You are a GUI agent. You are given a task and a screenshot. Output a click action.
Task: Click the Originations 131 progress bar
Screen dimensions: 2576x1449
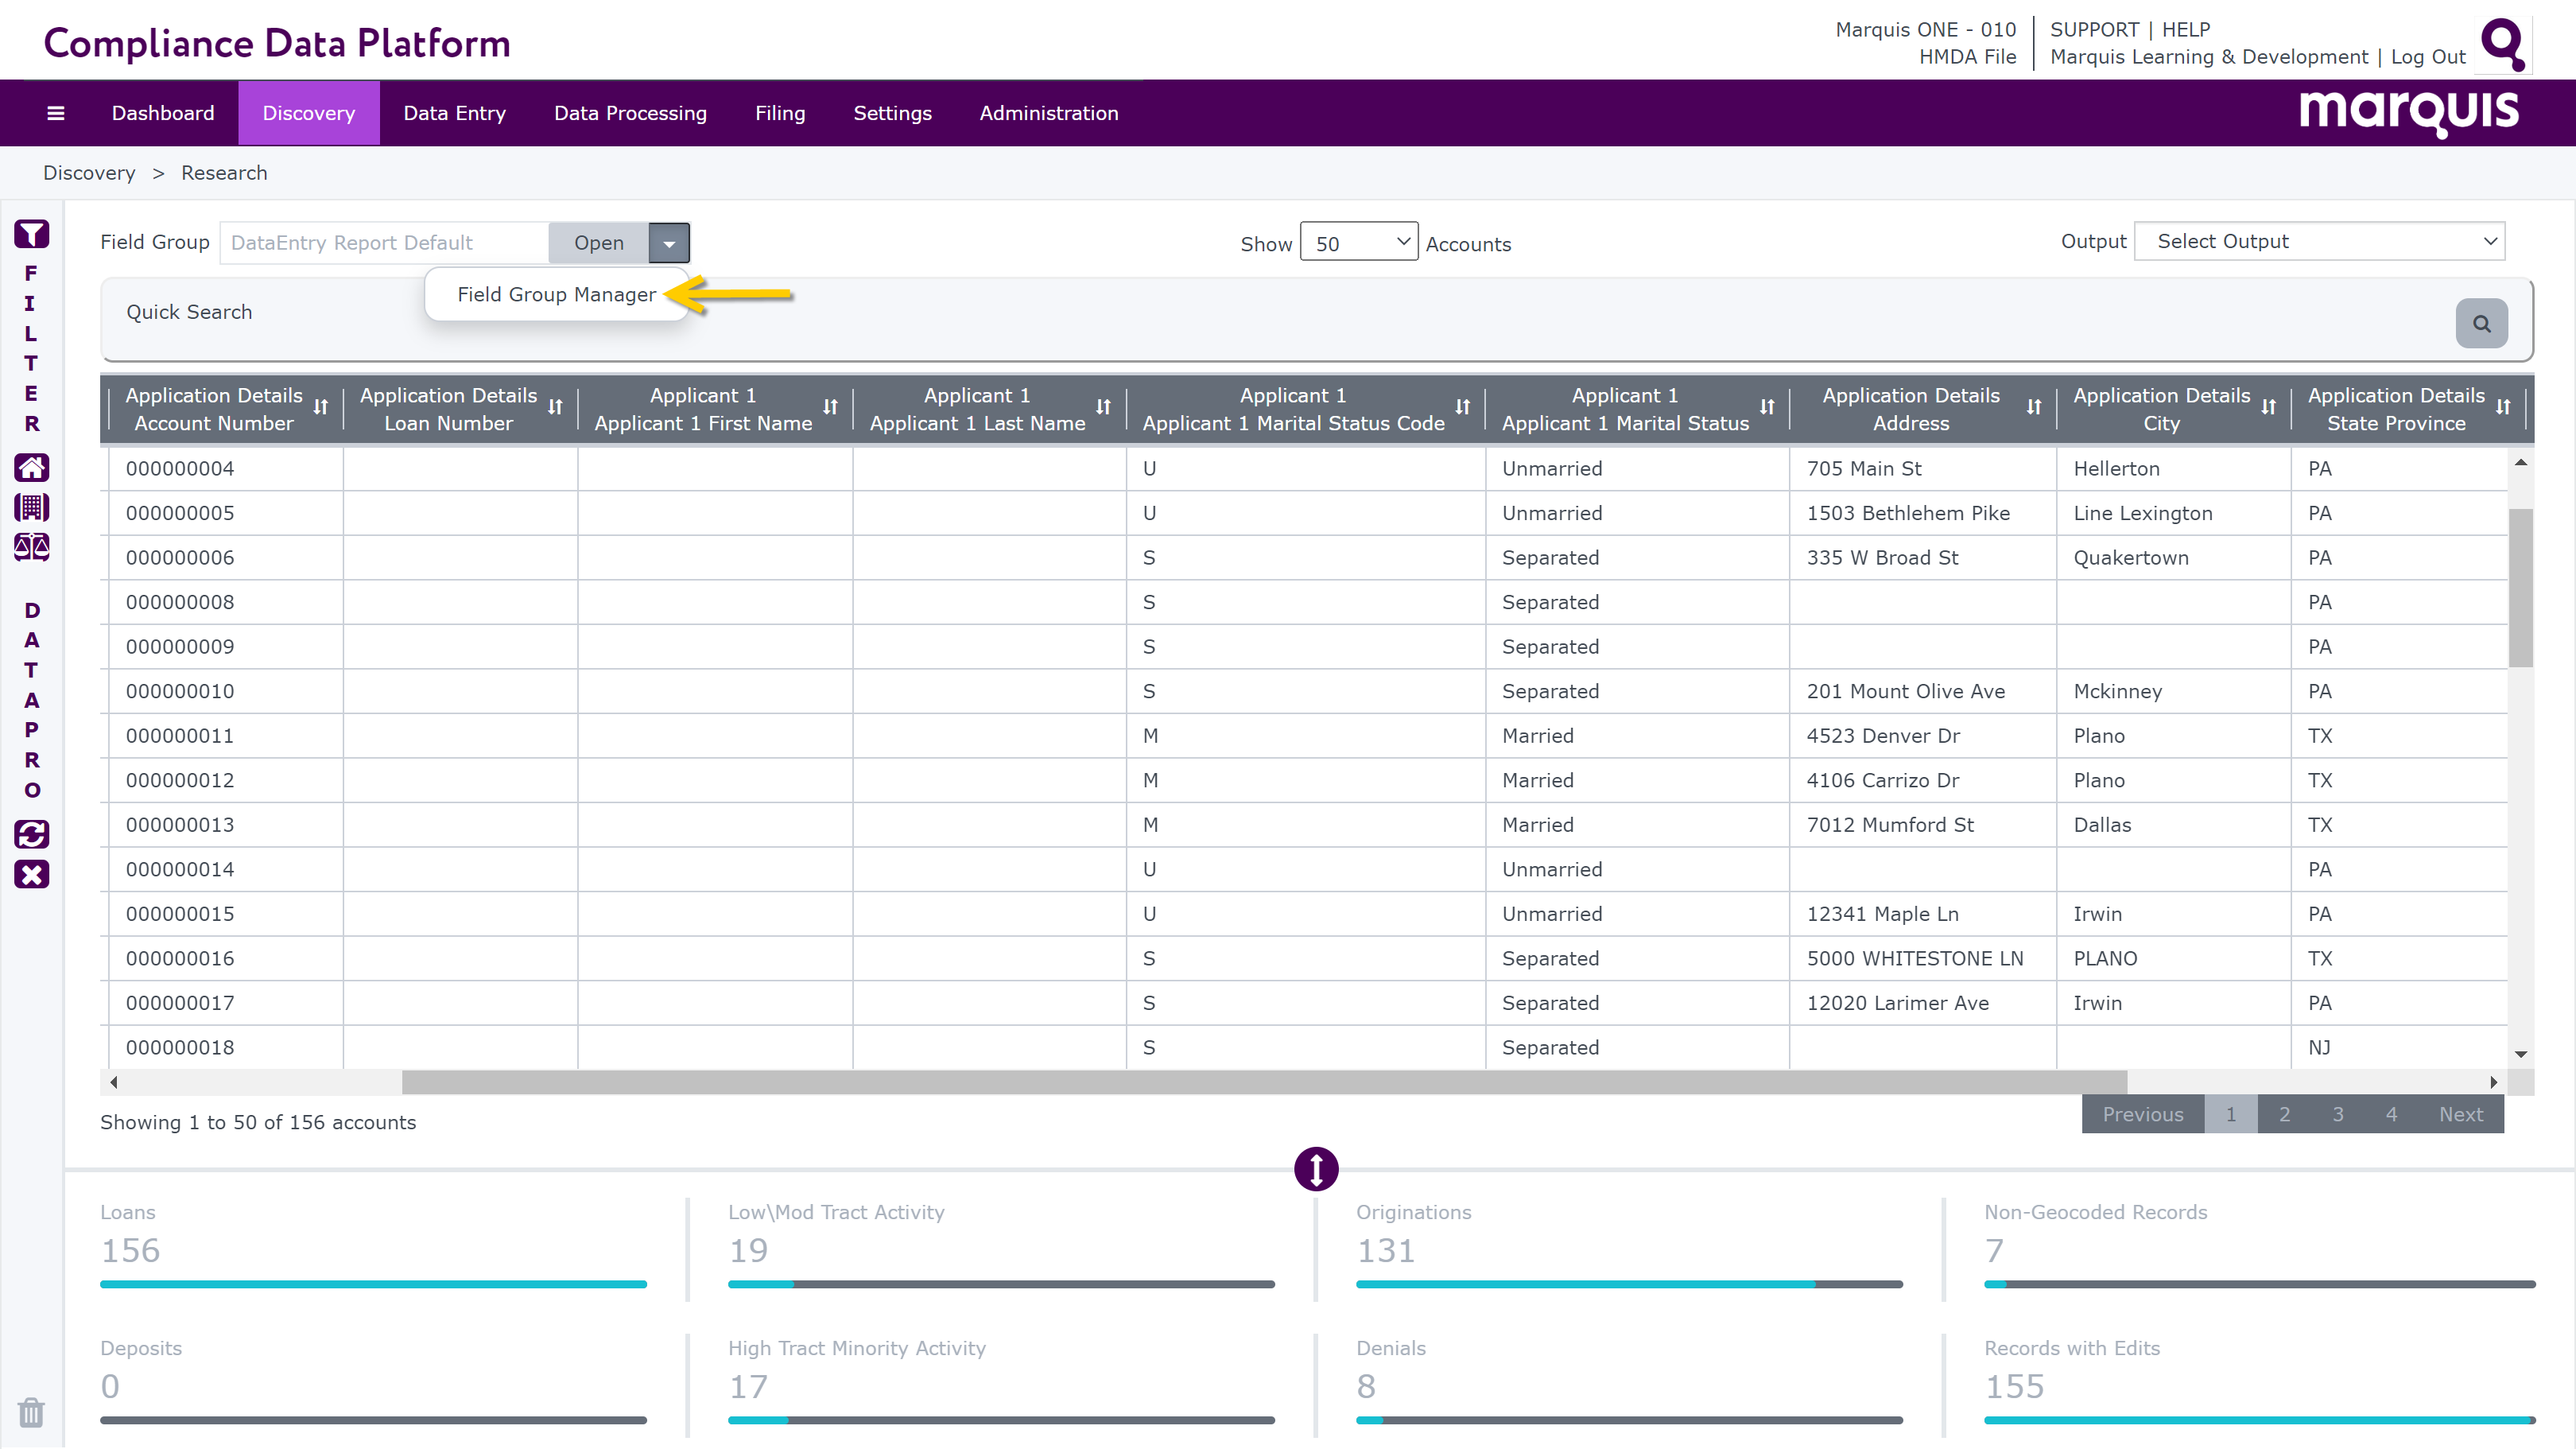[1629, 1284]
